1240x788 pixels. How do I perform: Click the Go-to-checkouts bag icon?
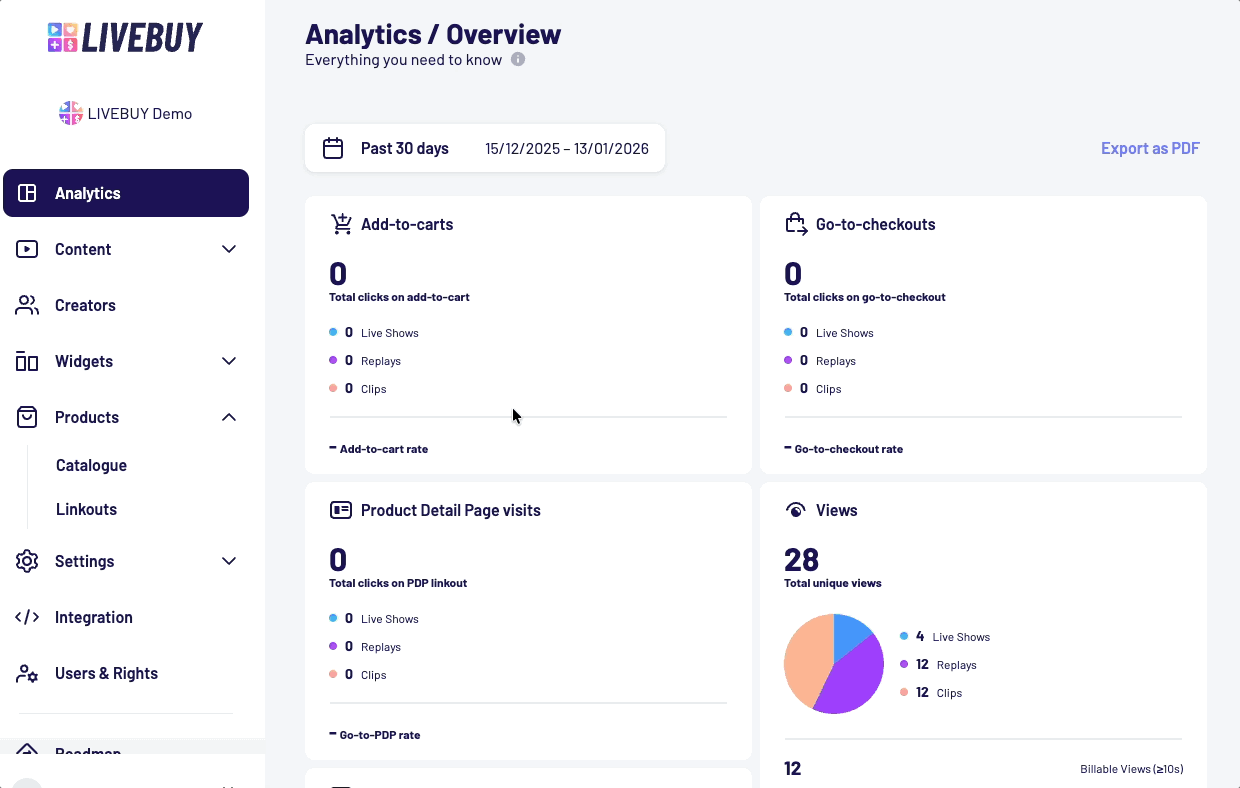pyautogui.click(x=796, y=223)
